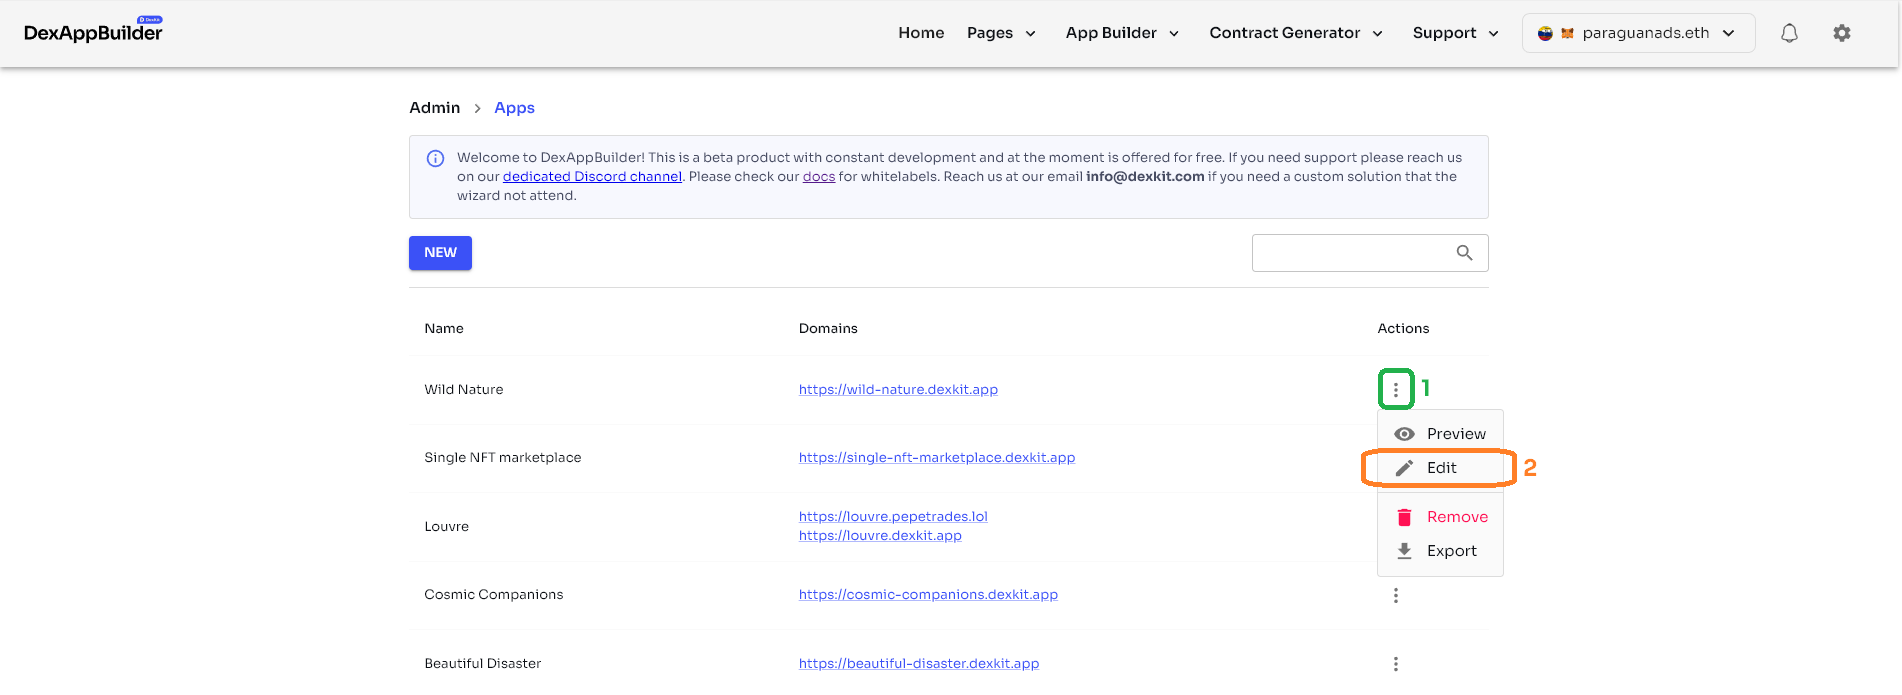Click the search magnifier icon

[x=1464, y=253]
